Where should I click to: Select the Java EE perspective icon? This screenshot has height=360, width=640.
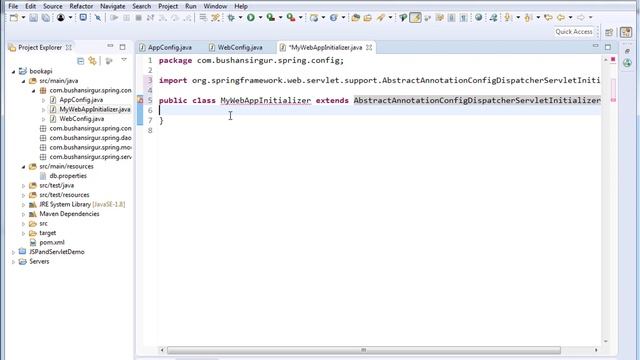tap(626, 32)
